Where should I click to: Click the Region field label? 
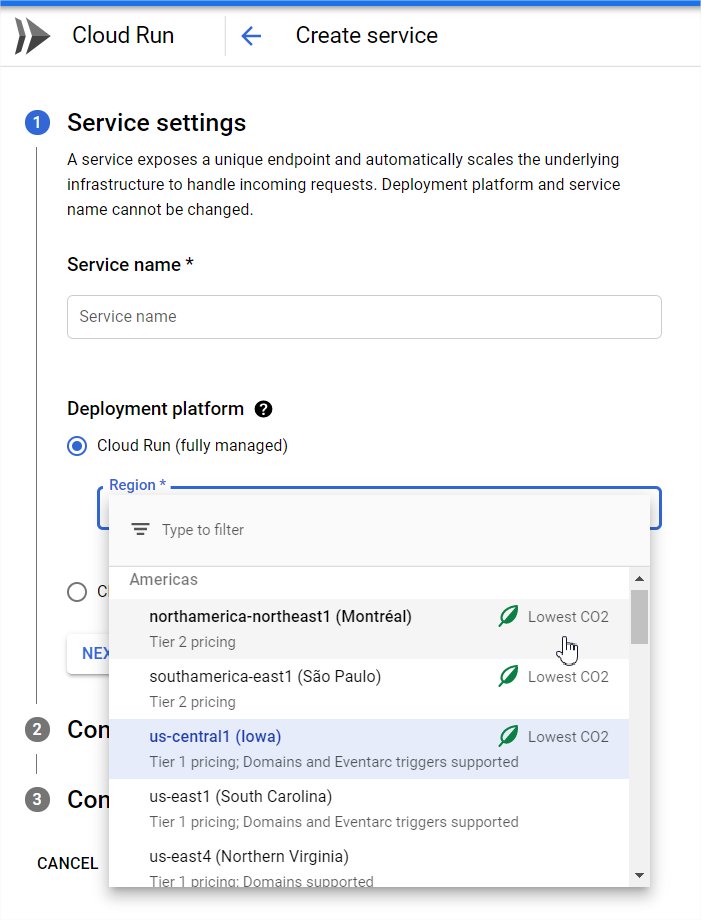138,485
